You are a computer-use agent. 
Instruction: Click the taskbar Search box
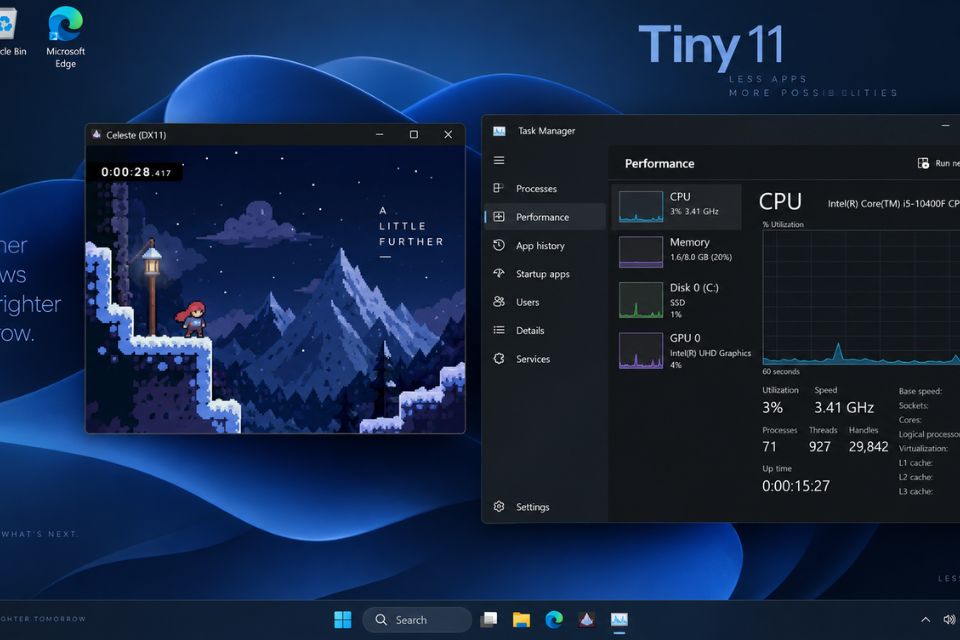[418, 620]
